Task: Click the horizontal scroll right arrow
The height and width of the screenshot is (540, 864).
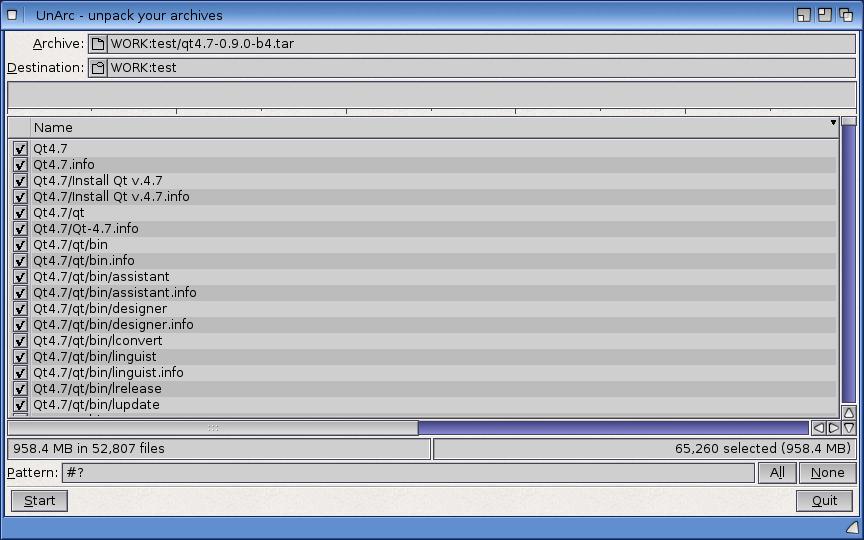Action: click(834, 428)
